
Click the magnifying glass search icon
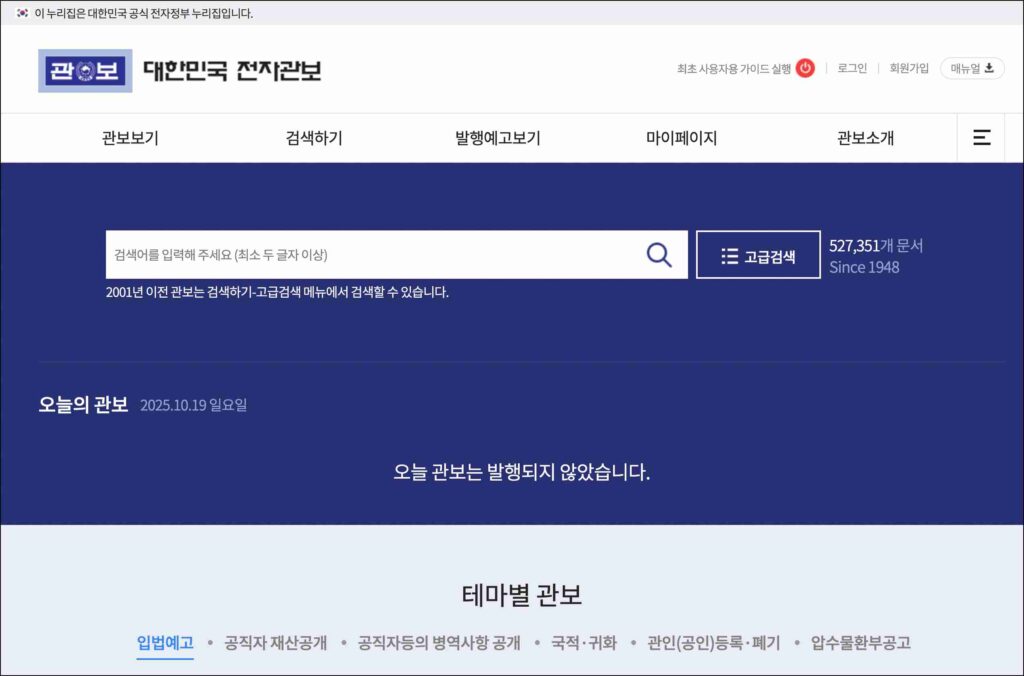click(x=659, y=255)
